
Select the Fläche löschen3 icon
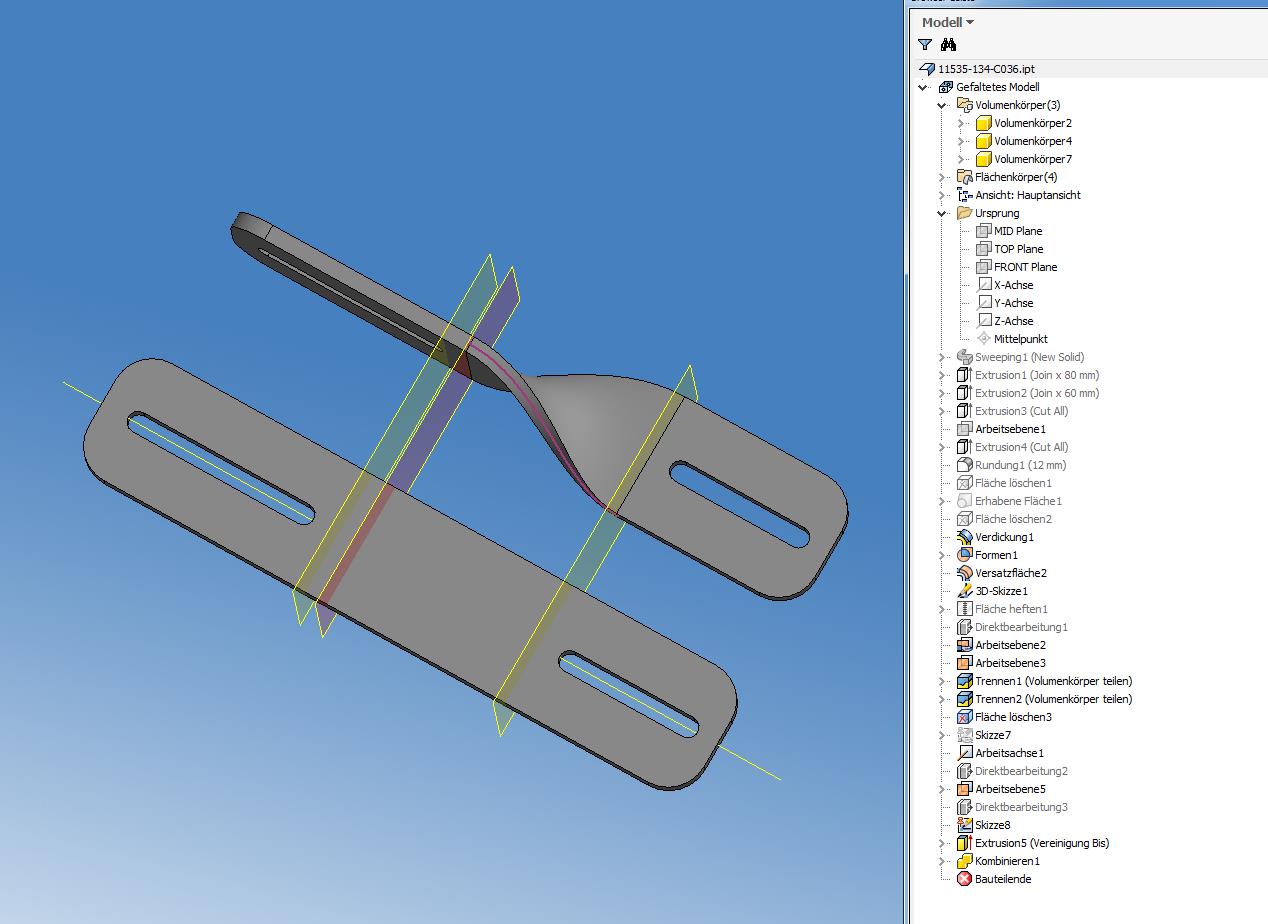click(964, 717)
